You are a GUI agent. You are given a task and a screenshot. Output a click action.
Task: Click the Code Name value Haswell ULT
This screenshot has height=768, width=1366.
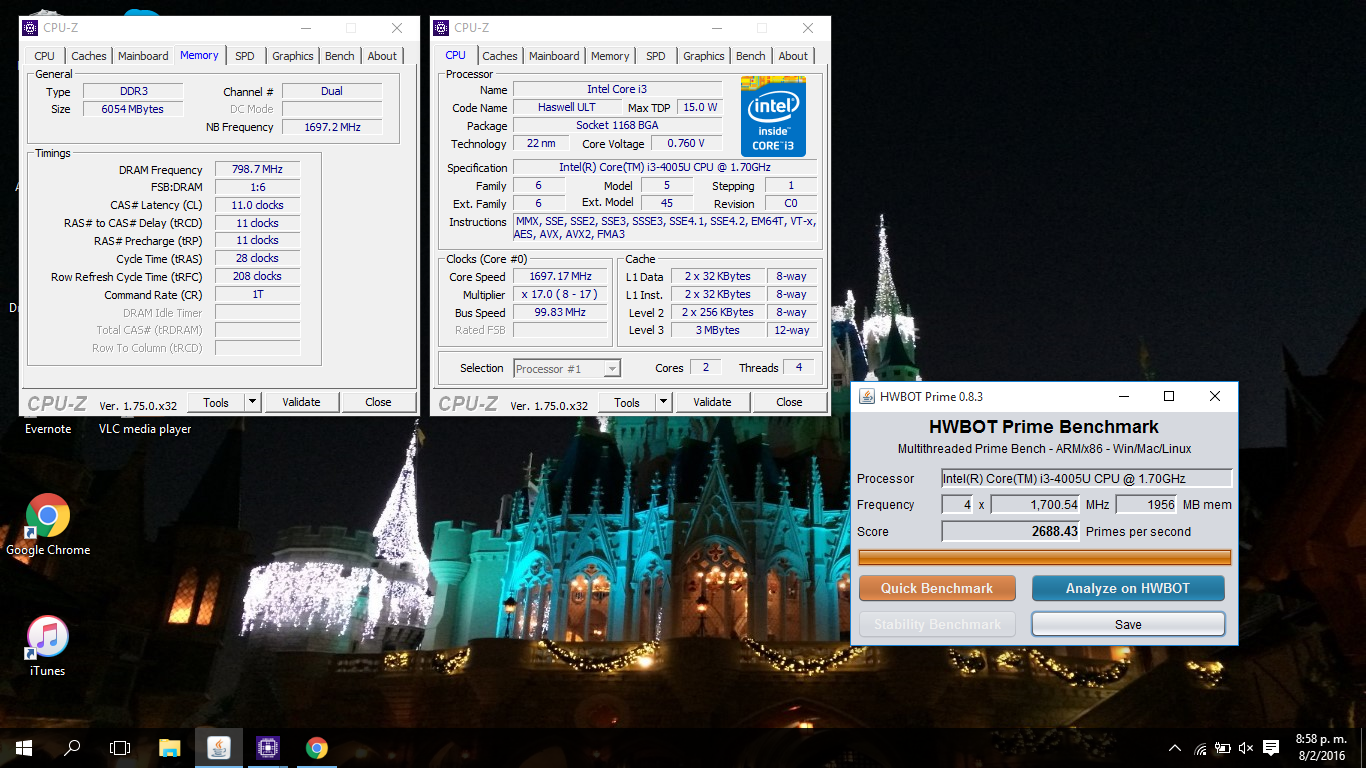point(566,107)
